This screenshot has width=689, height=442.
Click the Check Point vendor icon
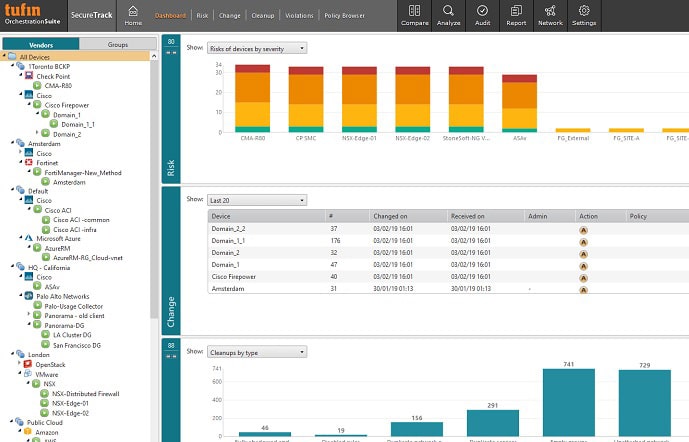pos(29,76)
